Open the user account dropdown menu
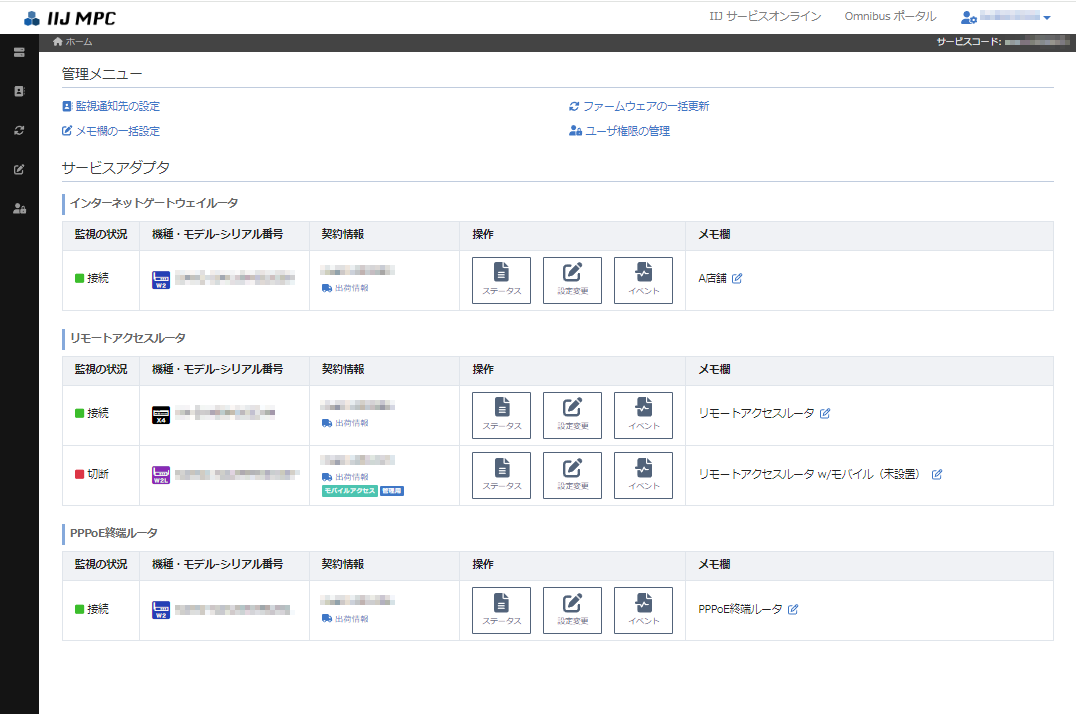This screenshot has height=714, width=1076. [1005, 17]
